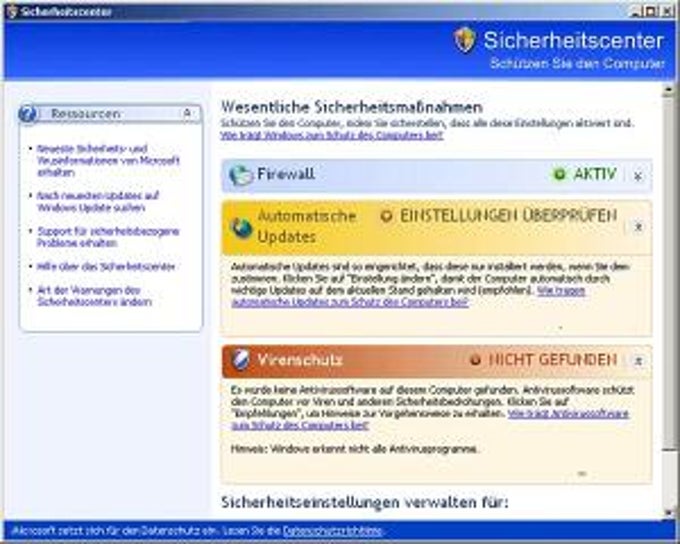Open the Datenschutzrichtlinie link in footer
The height and width of the screenshot is (544, 680).
(x=333, y=531)
